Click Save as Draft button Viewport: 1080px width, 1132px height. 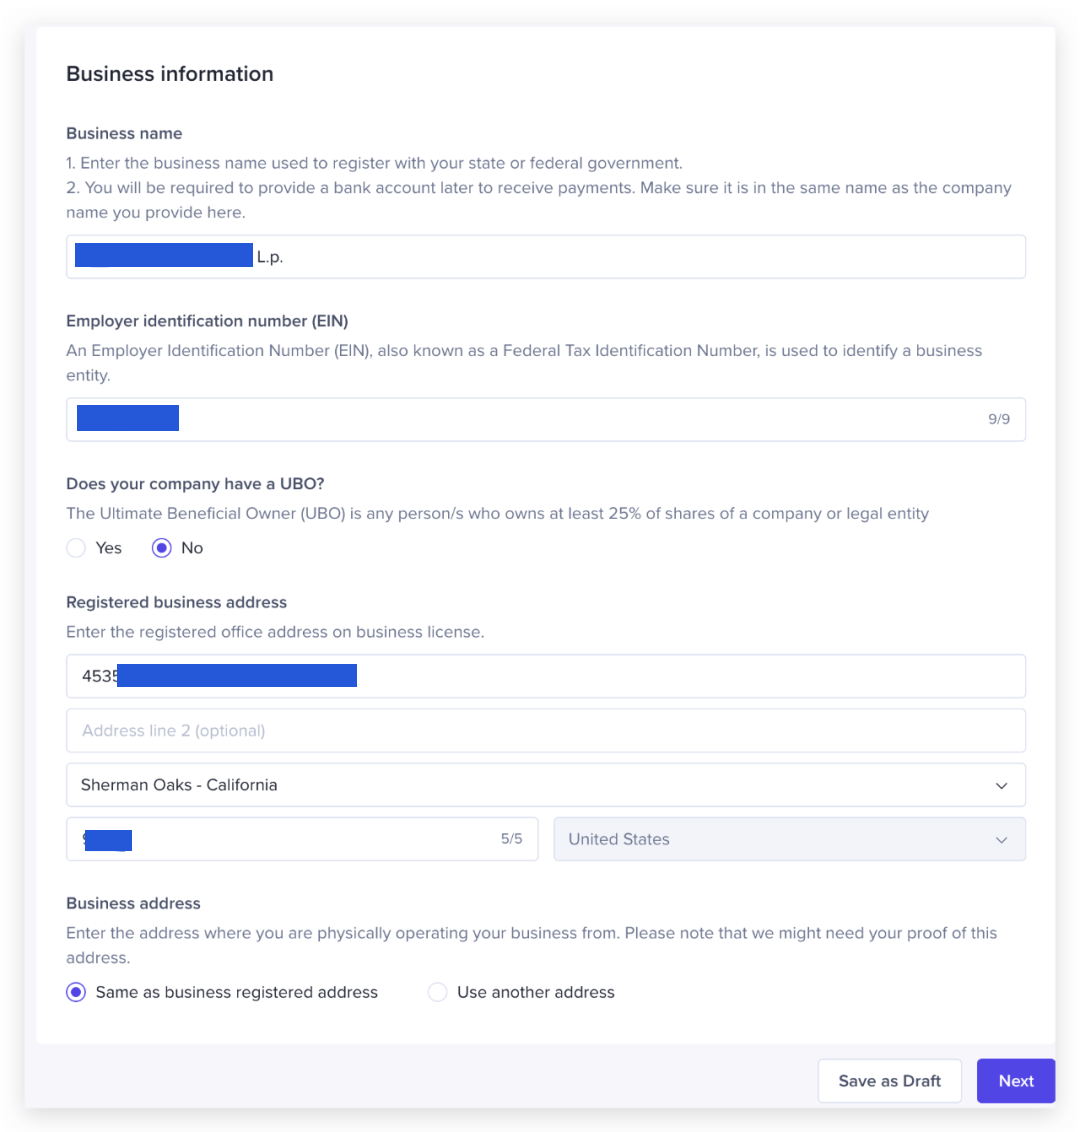tap(889, 1081)
